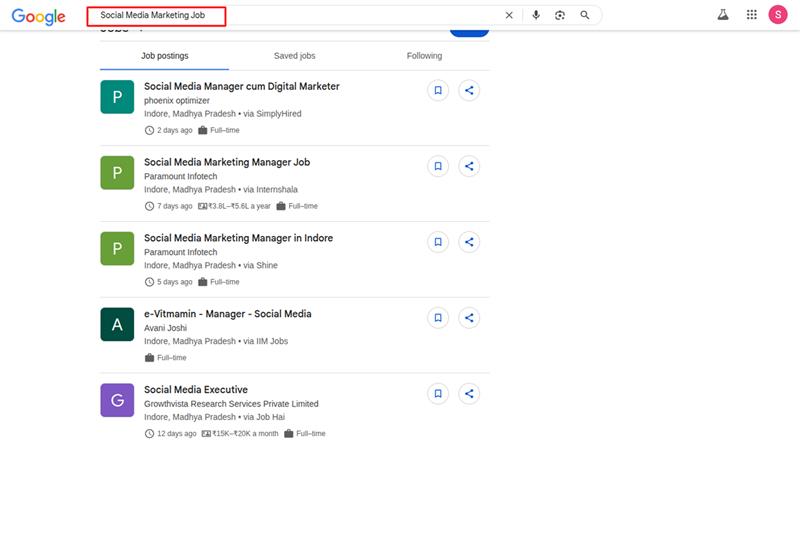Click the via Job Hai location line
Screen dimensions: 800x533
(x=214, y=417)
